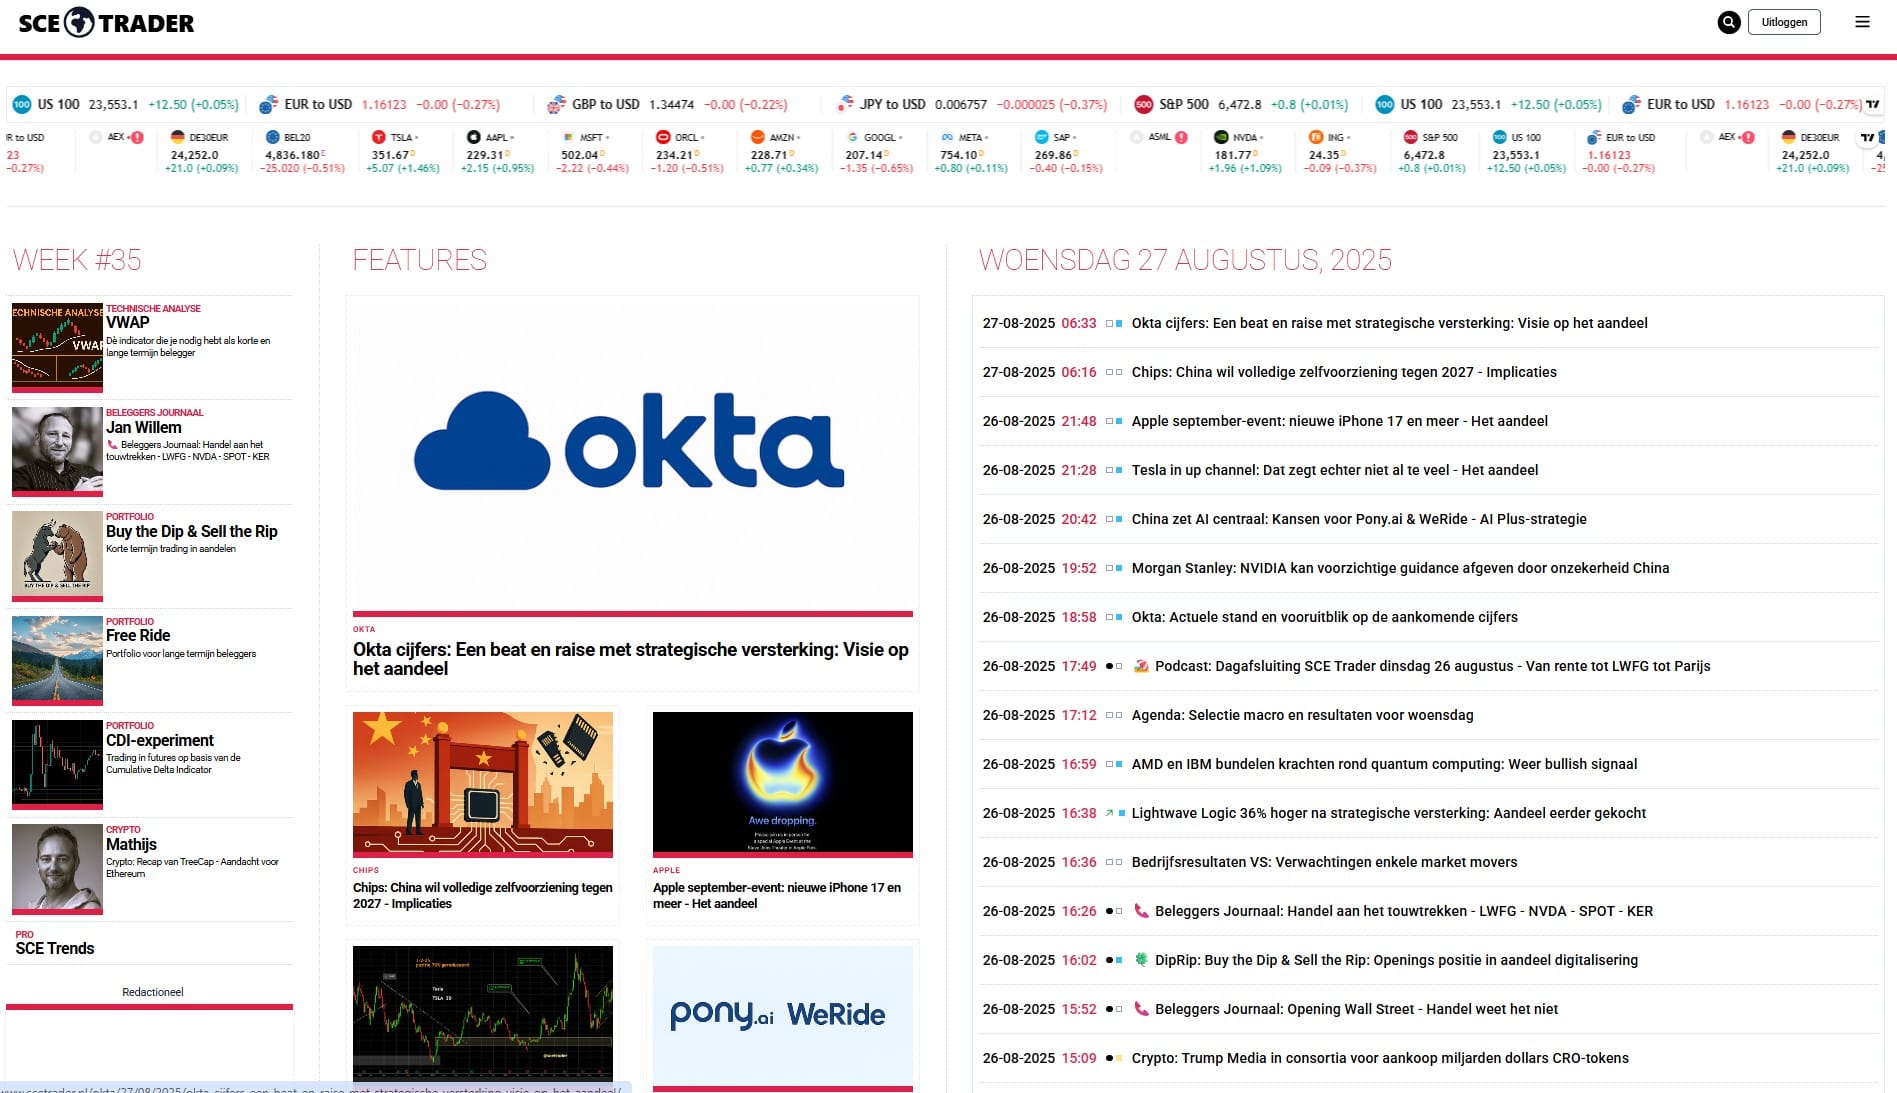Click the red alert icon beside ASML

1181,137
